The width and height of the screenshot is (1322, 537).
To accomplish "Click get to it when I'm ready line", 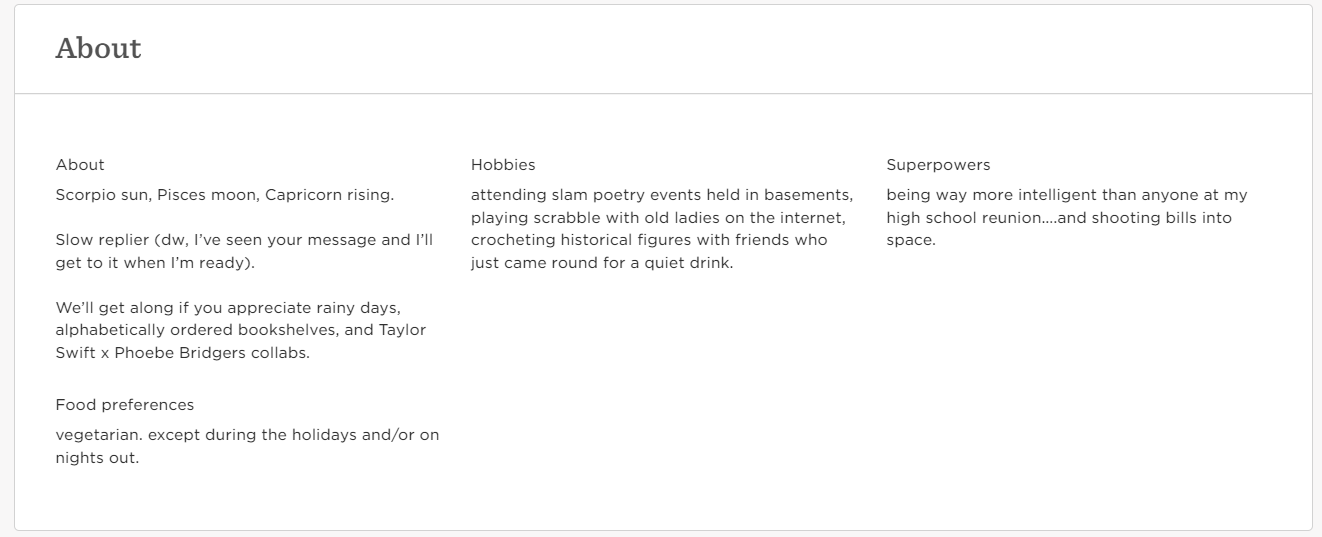I will (x=155, y=264).
